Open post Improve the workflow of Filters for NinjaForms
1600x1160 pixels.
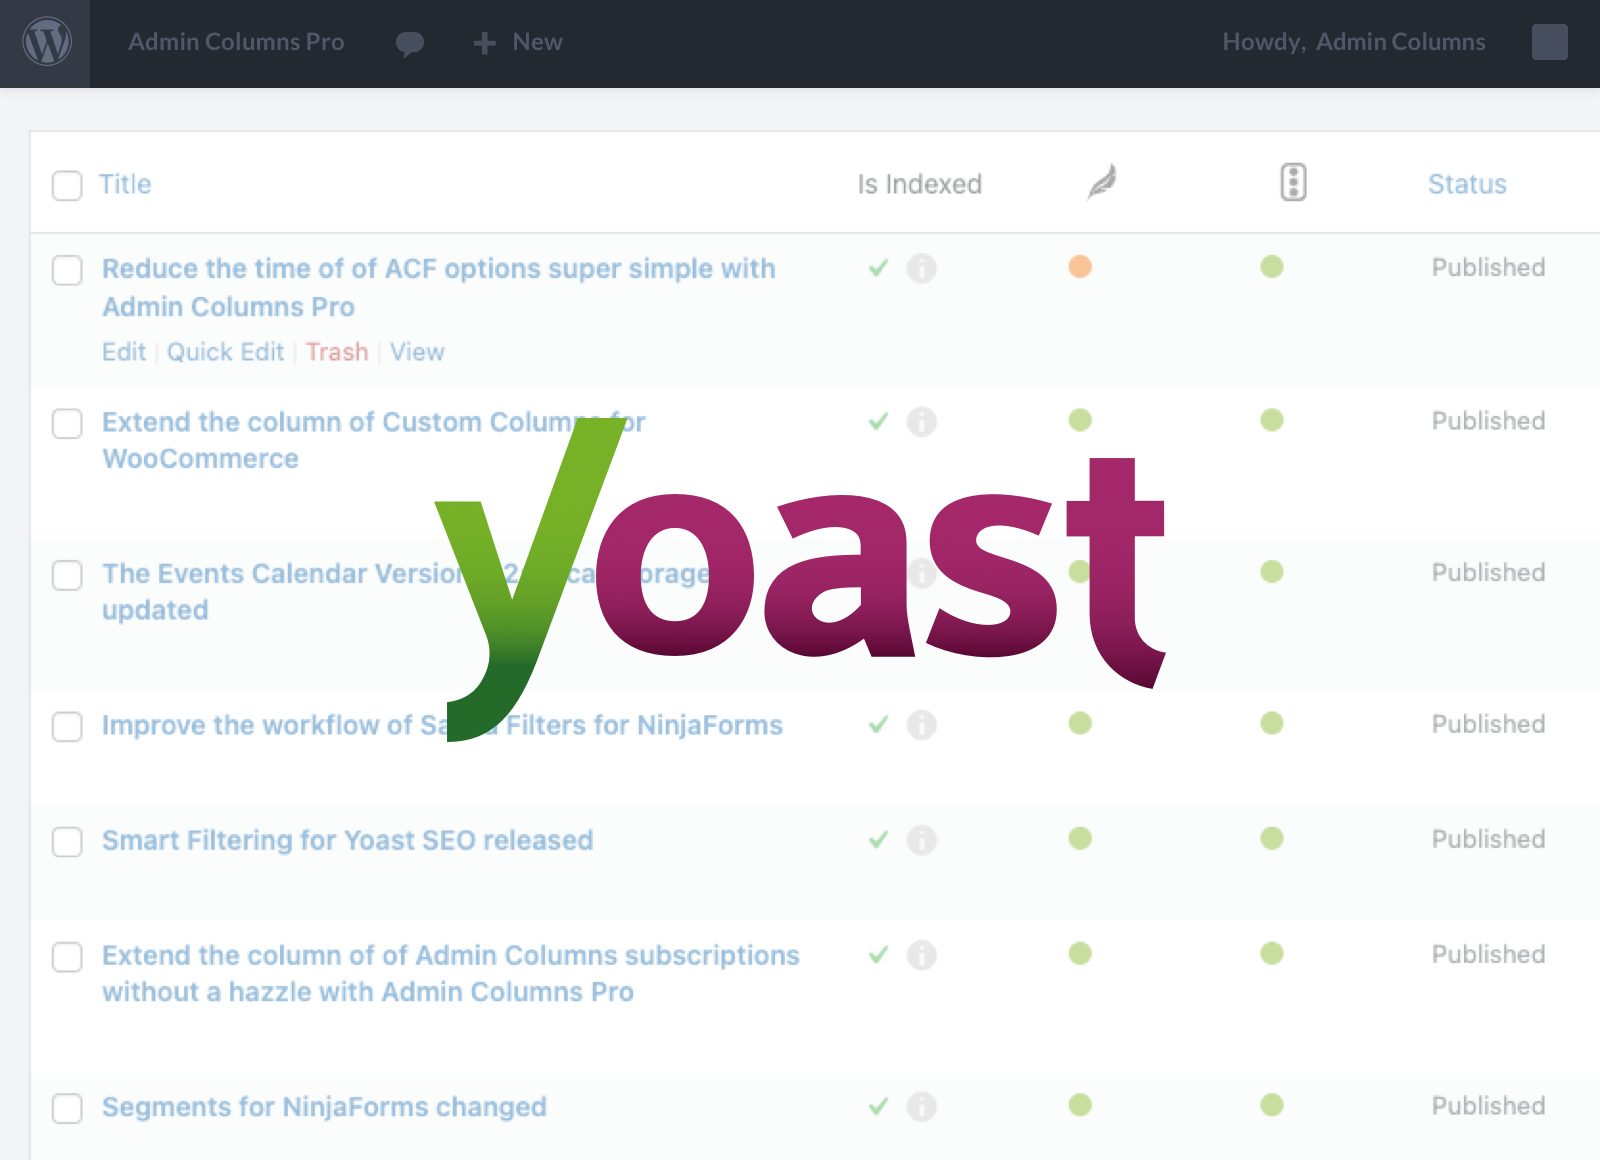coord(442,725)
